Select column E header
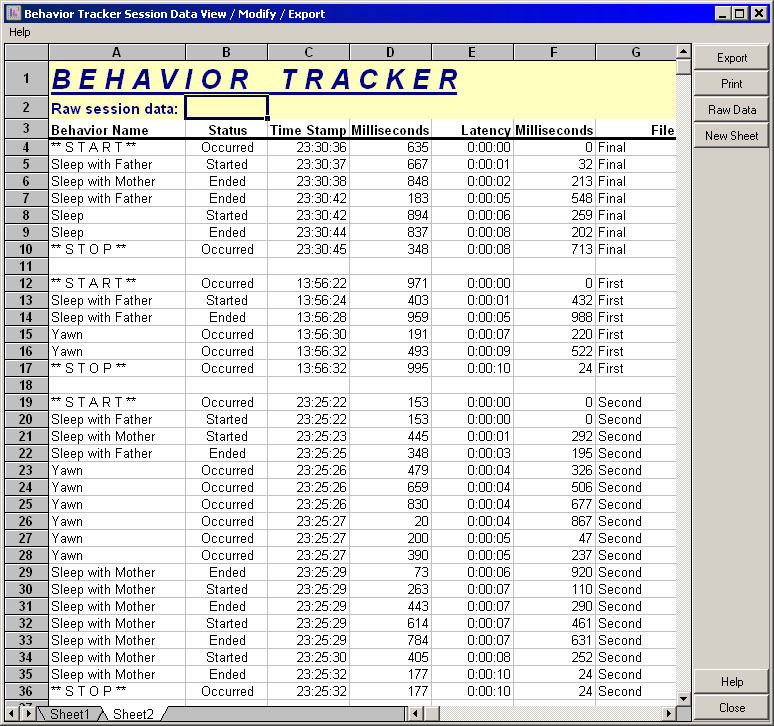Viewport: 774px width, 726px height. tap(472, 52)
